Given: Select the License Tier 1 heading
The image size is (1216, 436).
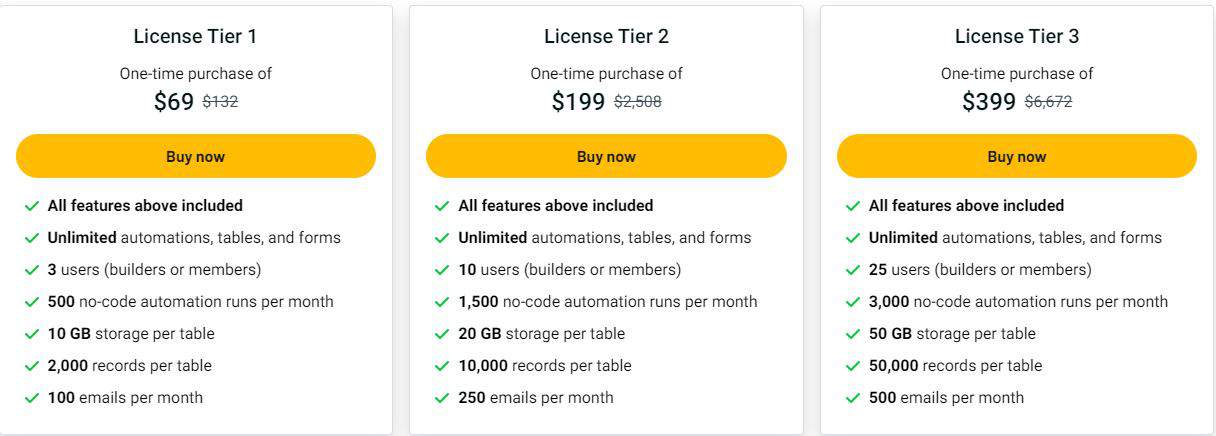Looking at the screenshot, I should (195, 37).
